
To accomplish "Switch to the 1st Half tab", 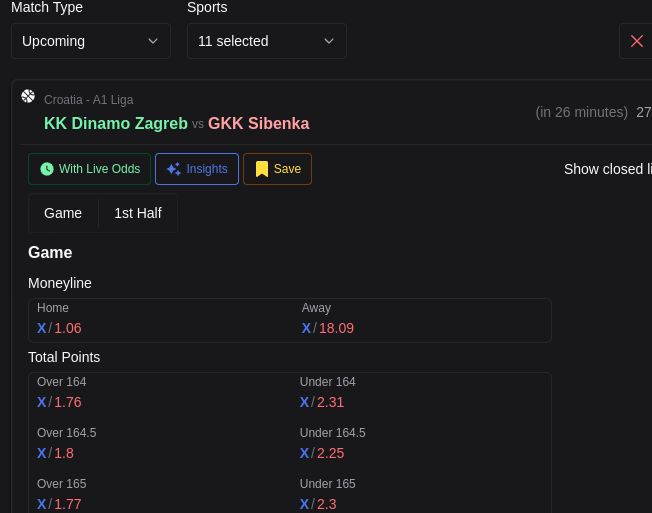I will click(138, 213).
